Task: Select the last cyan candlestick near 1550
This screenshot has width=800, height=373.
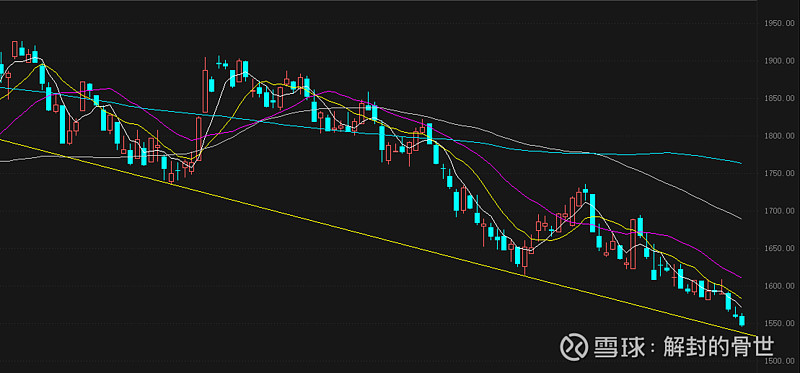Action: coord(742,320)
